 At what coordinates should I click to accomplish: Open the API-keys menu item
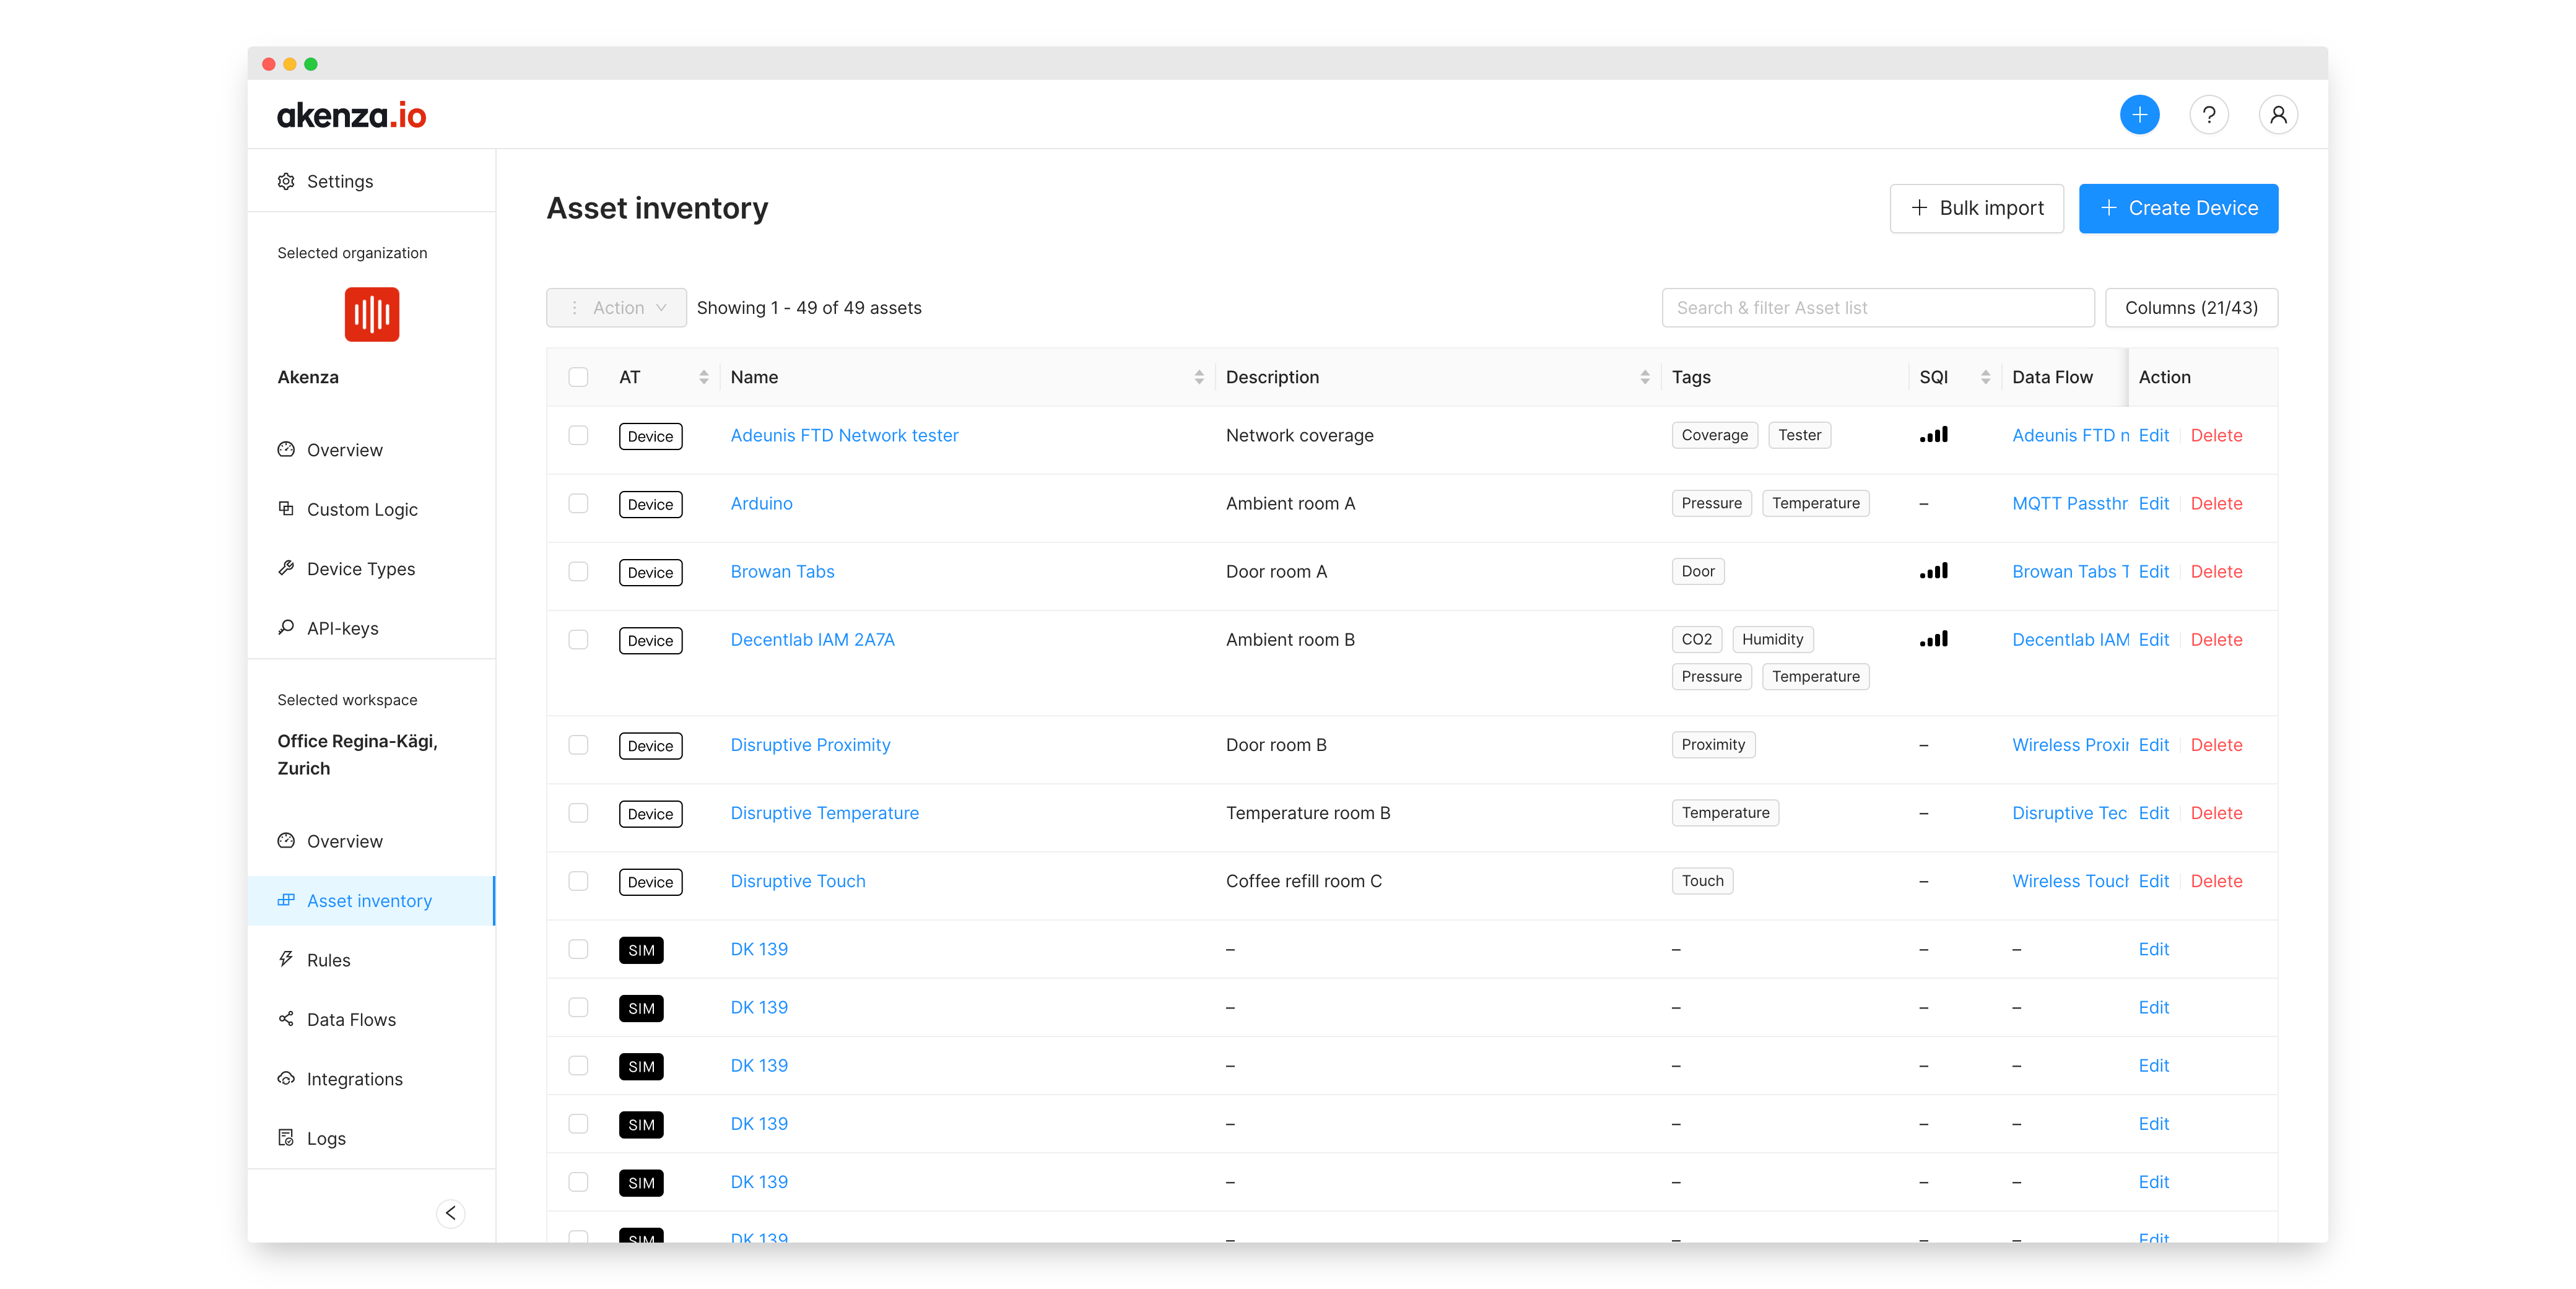point(342,628)
